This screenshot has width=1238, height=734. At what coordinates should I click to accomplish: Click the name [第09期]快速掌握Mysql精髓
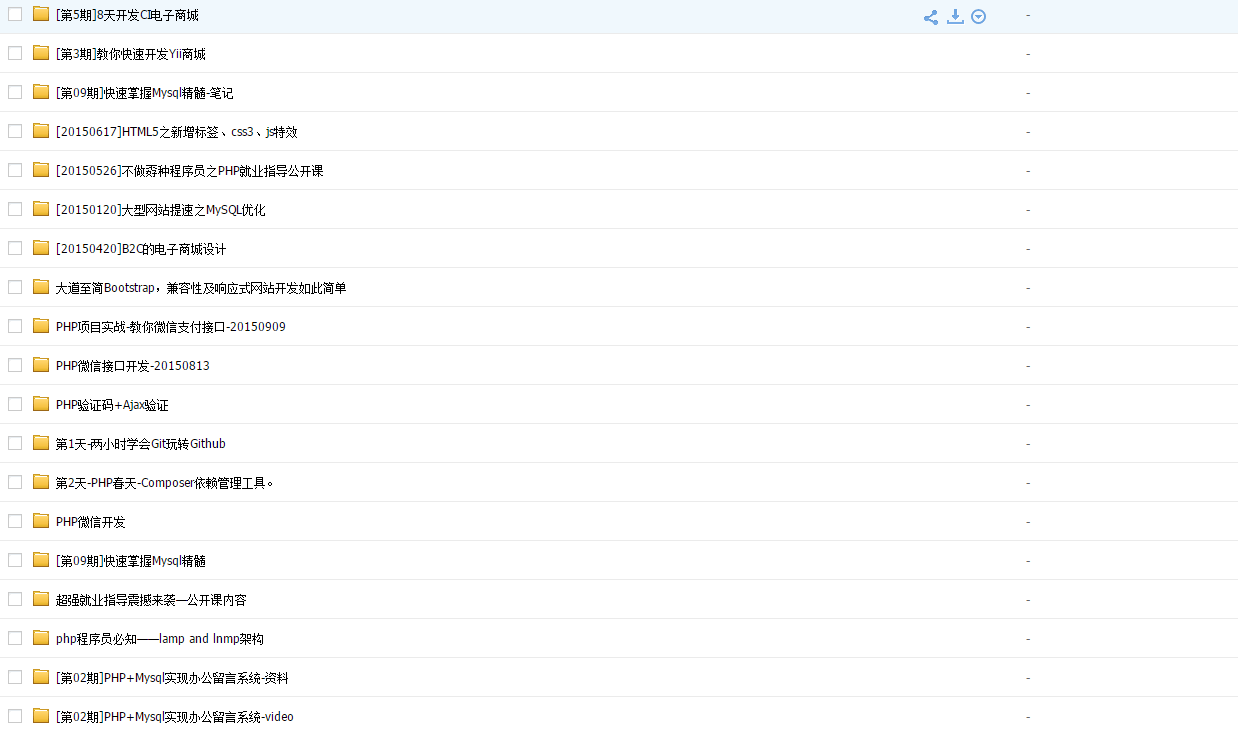tap(130, 561)
